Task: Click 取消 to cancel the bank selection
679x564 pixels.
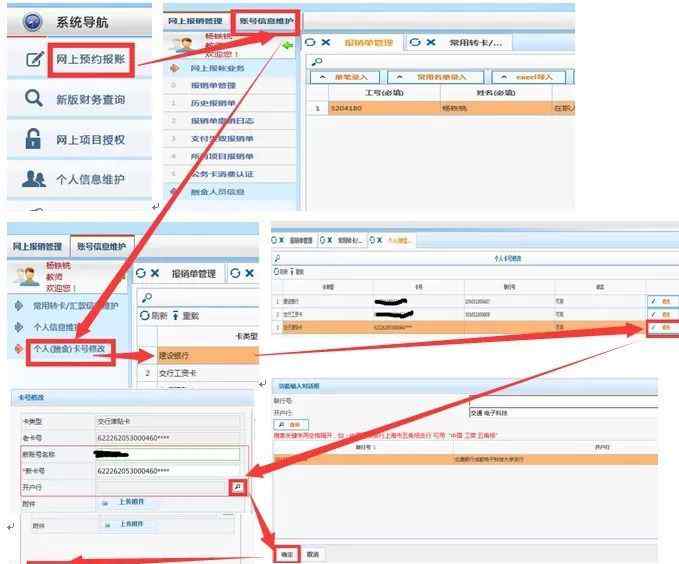Action: [313, 553]
